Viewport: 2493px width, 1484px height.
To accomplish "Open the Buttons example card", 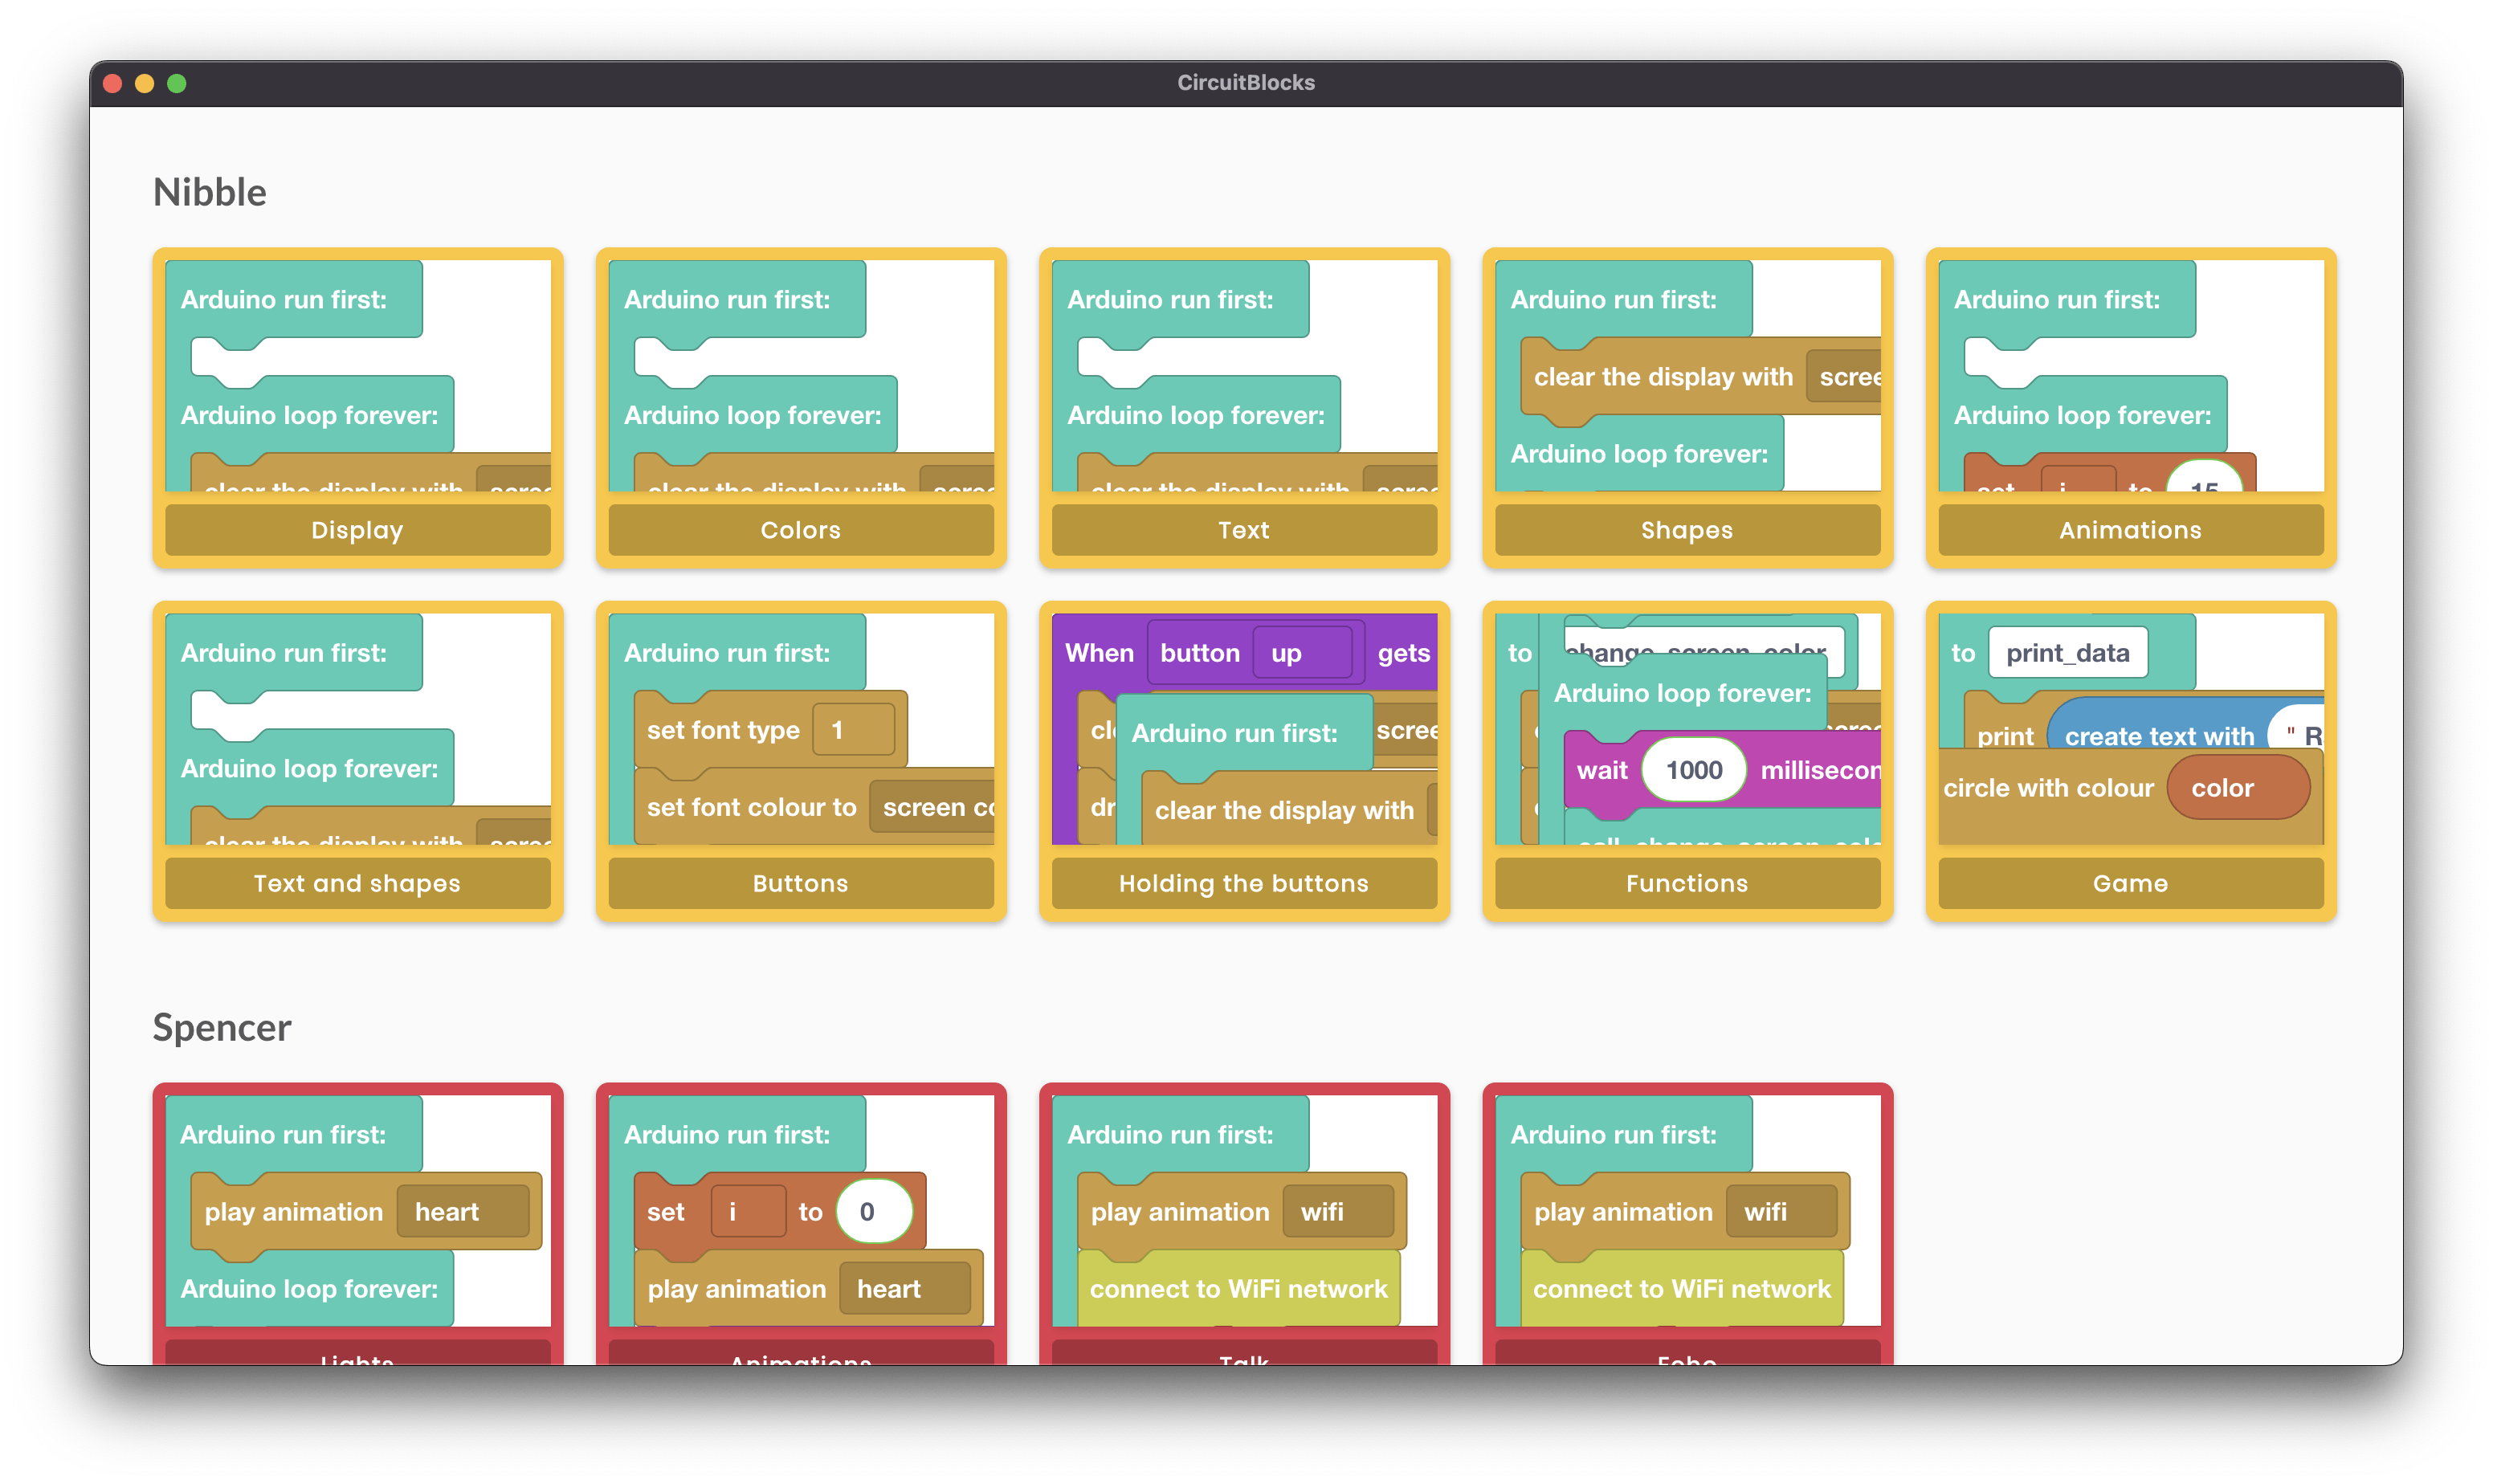I will coord(800,883).
